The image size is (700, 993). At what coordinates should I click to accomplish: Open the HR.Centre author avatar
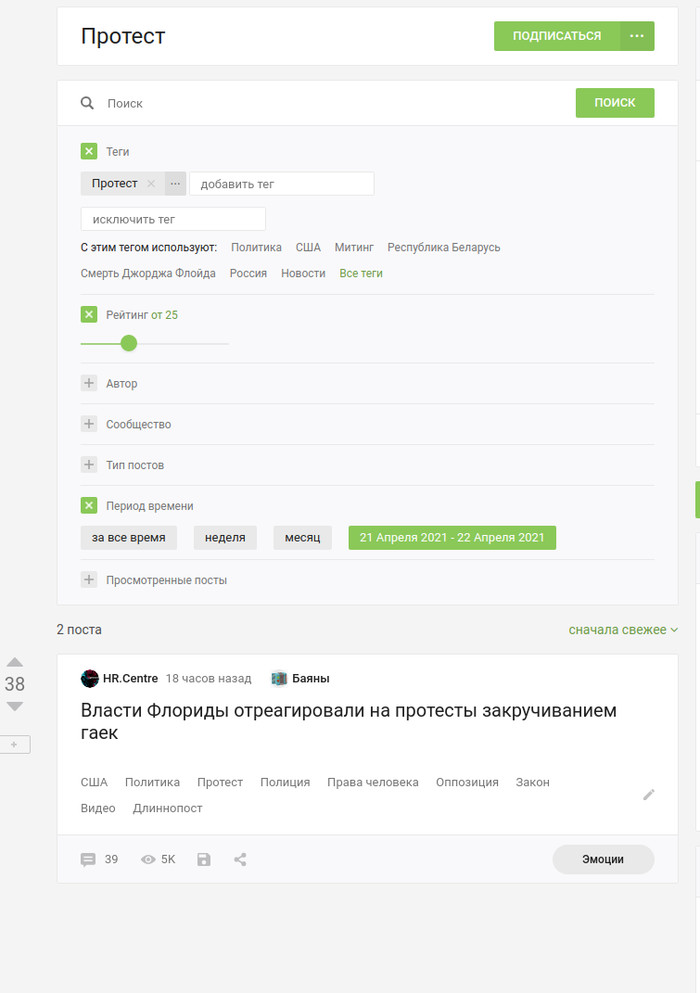pyautogui.click(x=90, y=678)
